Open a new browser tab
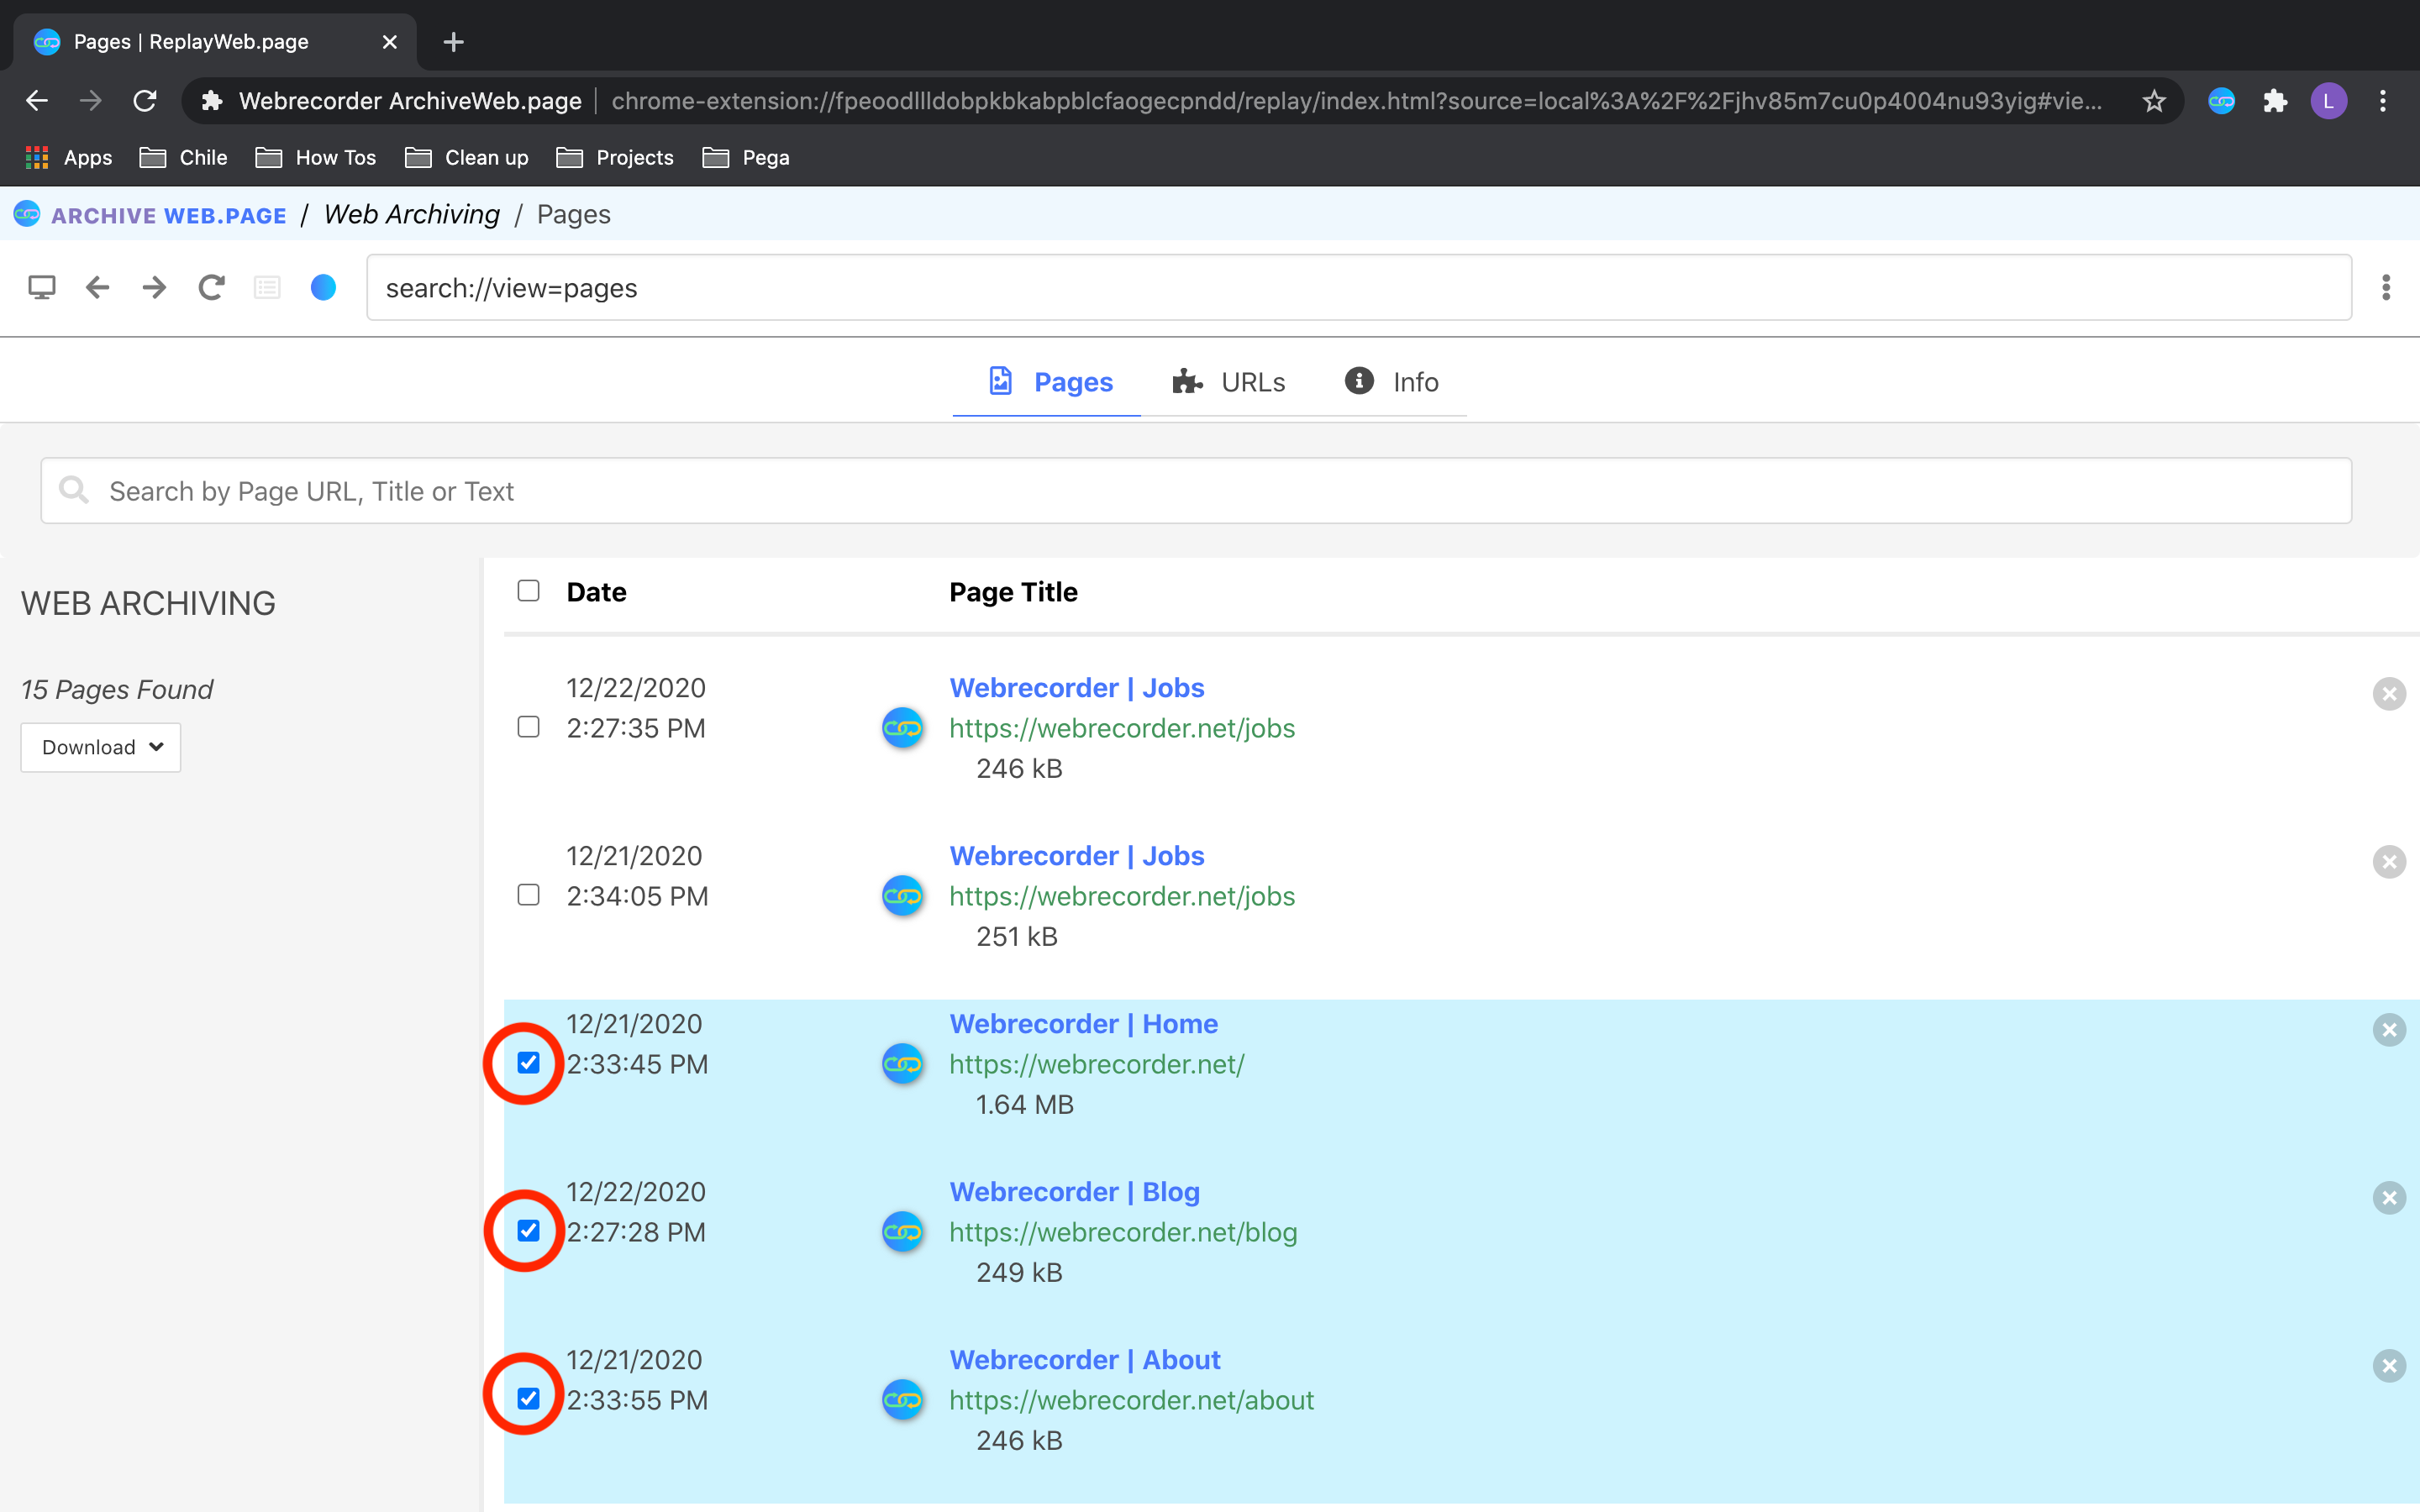 click(453, 42)
